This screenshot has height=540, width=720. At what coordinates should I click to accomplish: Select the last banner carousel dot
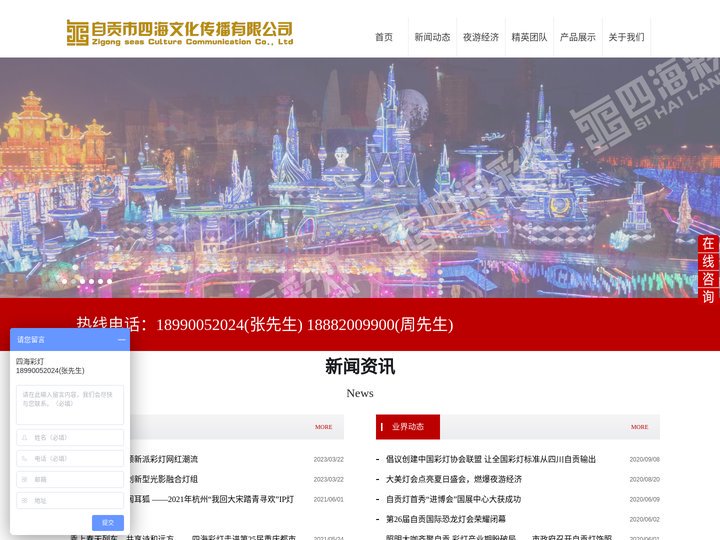(x=109, y=281)
